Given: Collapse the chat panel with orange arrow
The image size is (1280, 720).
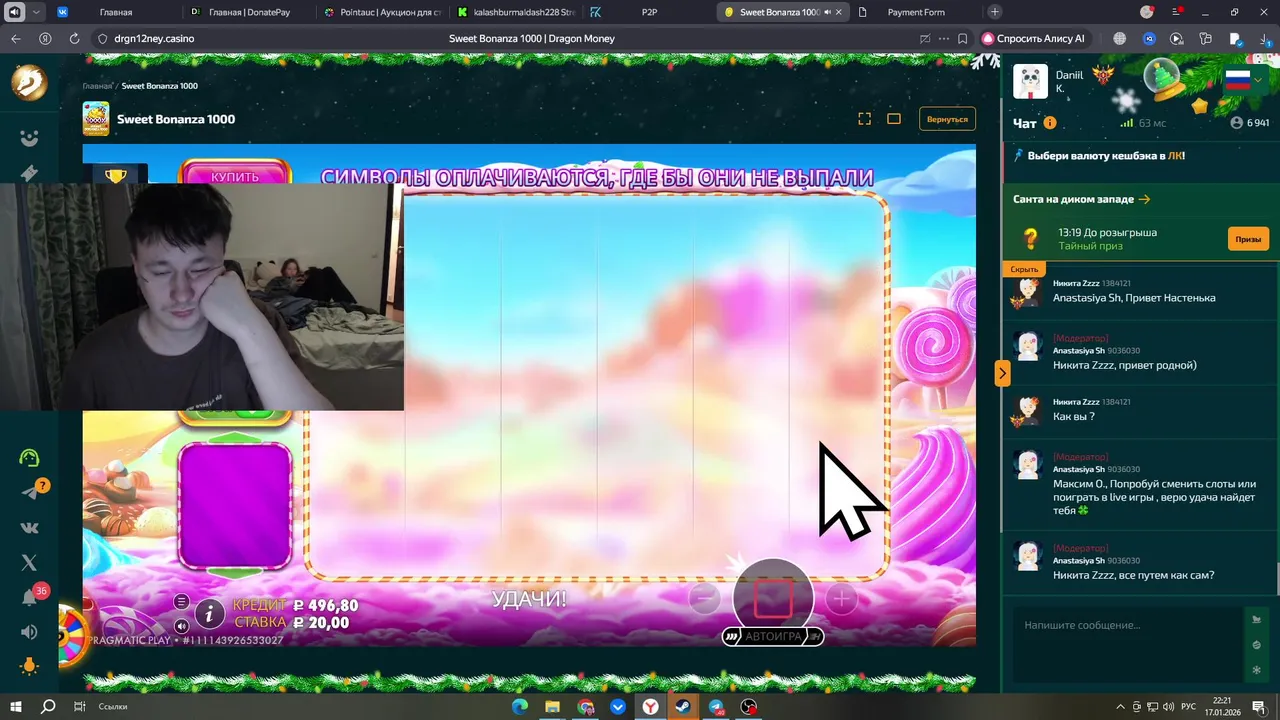Looking at the screenshot, I should pos(1002,373).
